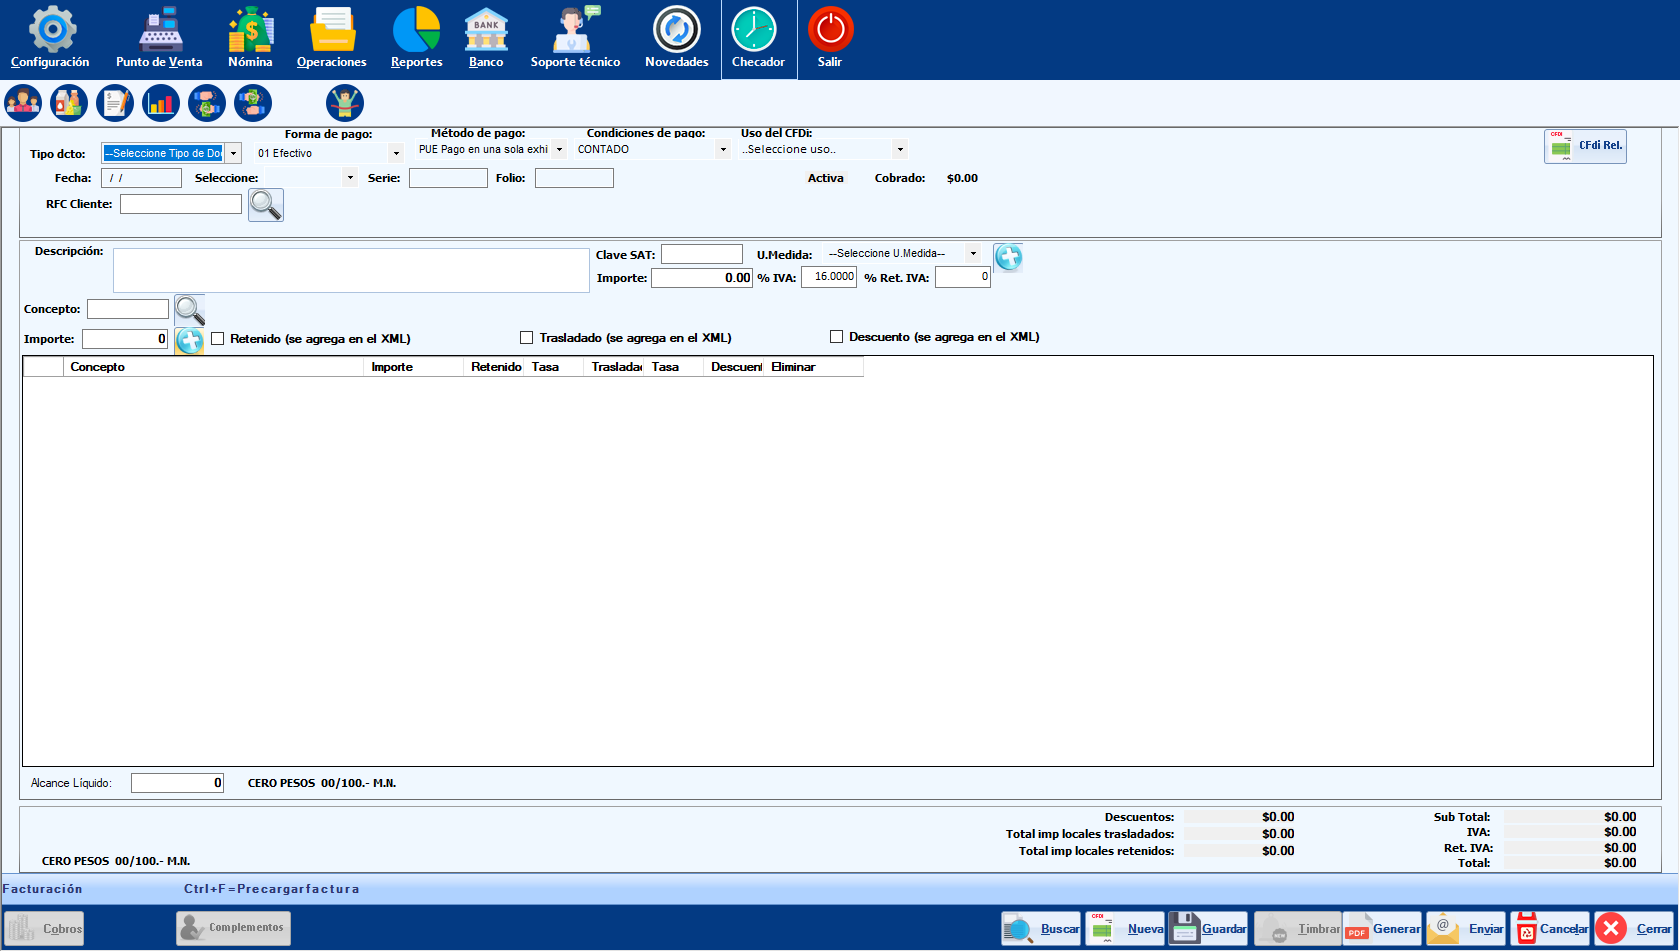
Task: Click magnifier next to RFC Cliente
Action: [266, 205]
